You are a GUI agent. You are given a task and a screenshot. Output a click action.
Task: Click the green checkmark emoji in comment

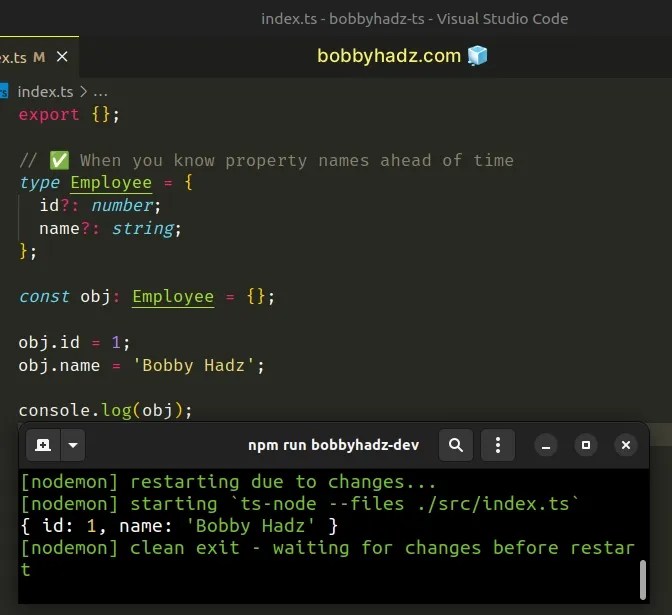[59, 160]
